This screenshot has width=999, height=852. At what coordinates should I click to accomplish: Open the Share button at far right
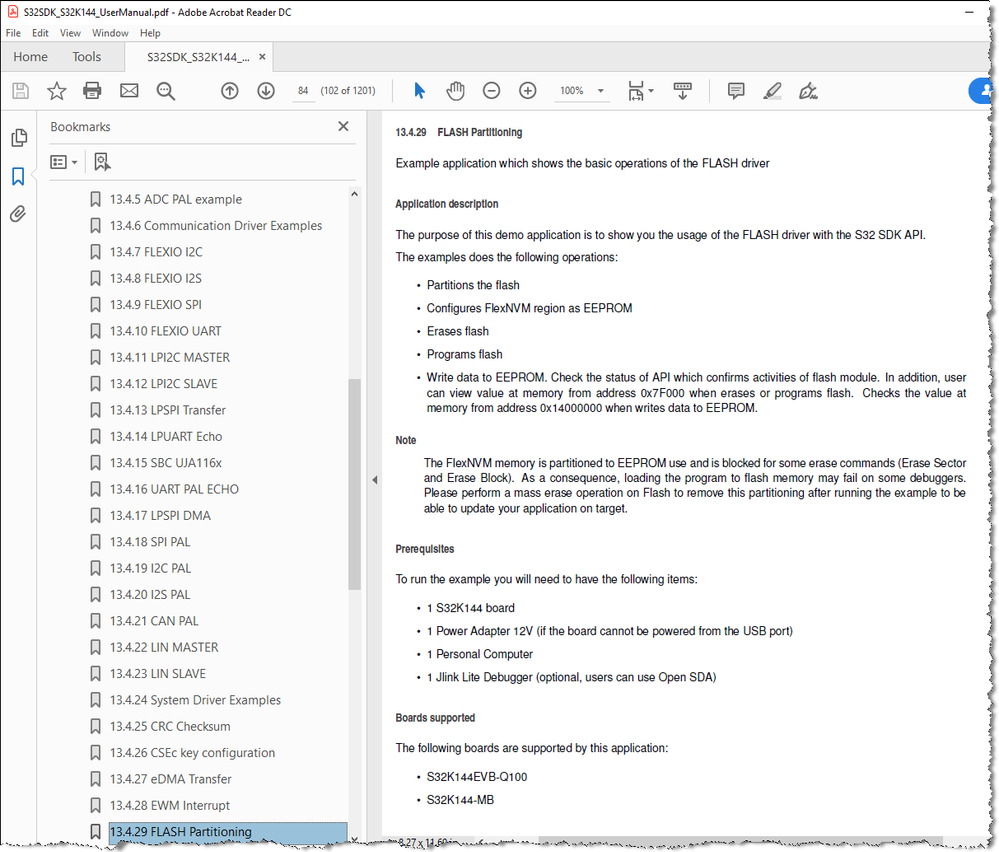[982, 90]
